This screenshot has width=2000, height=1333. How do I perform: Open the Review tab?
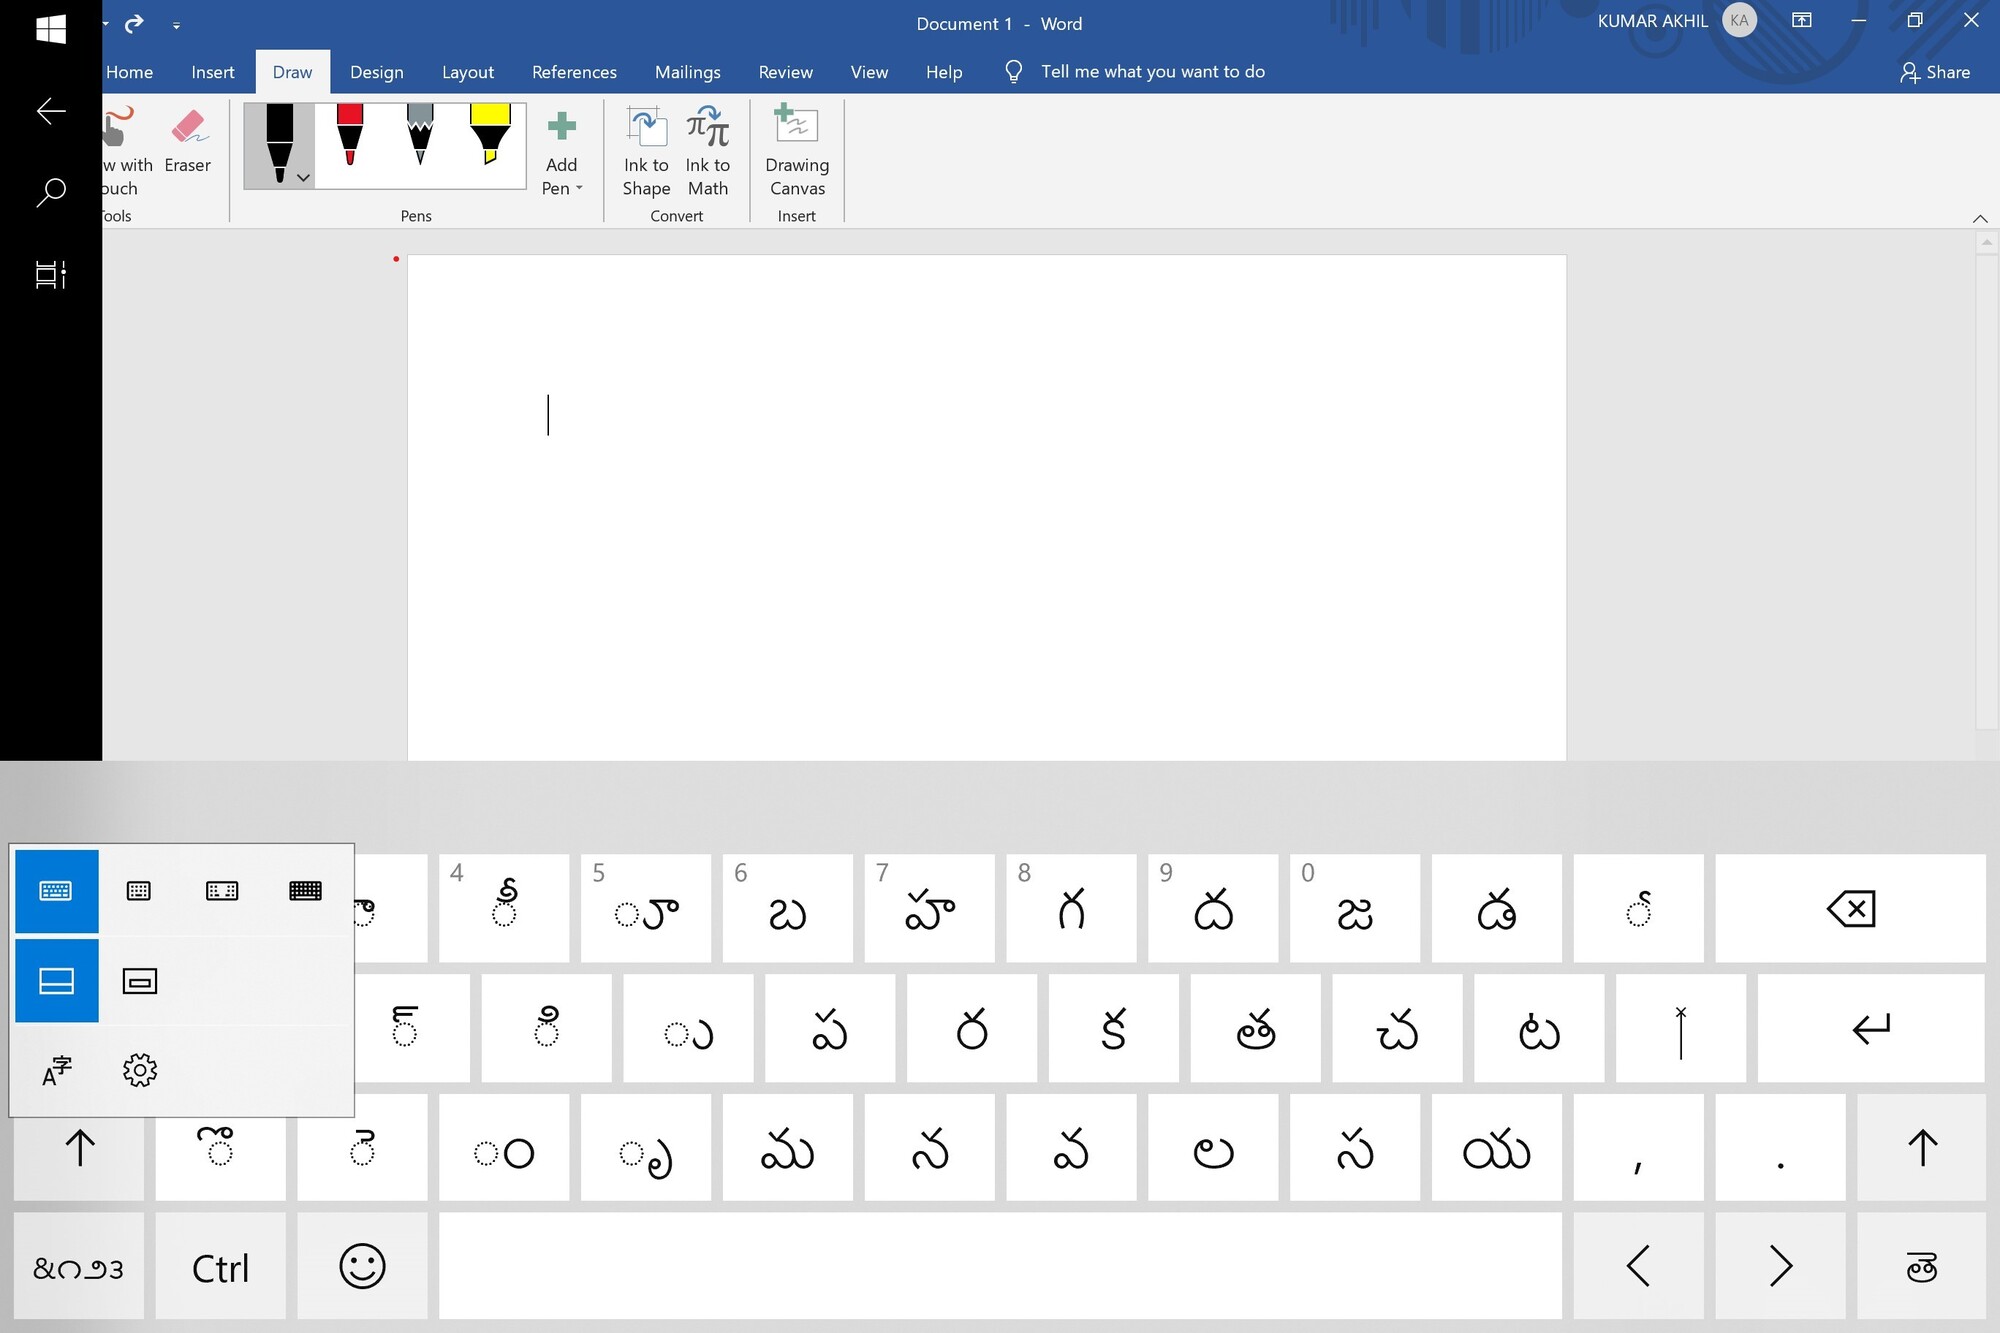pyautogui.click(x=786, y=72)
